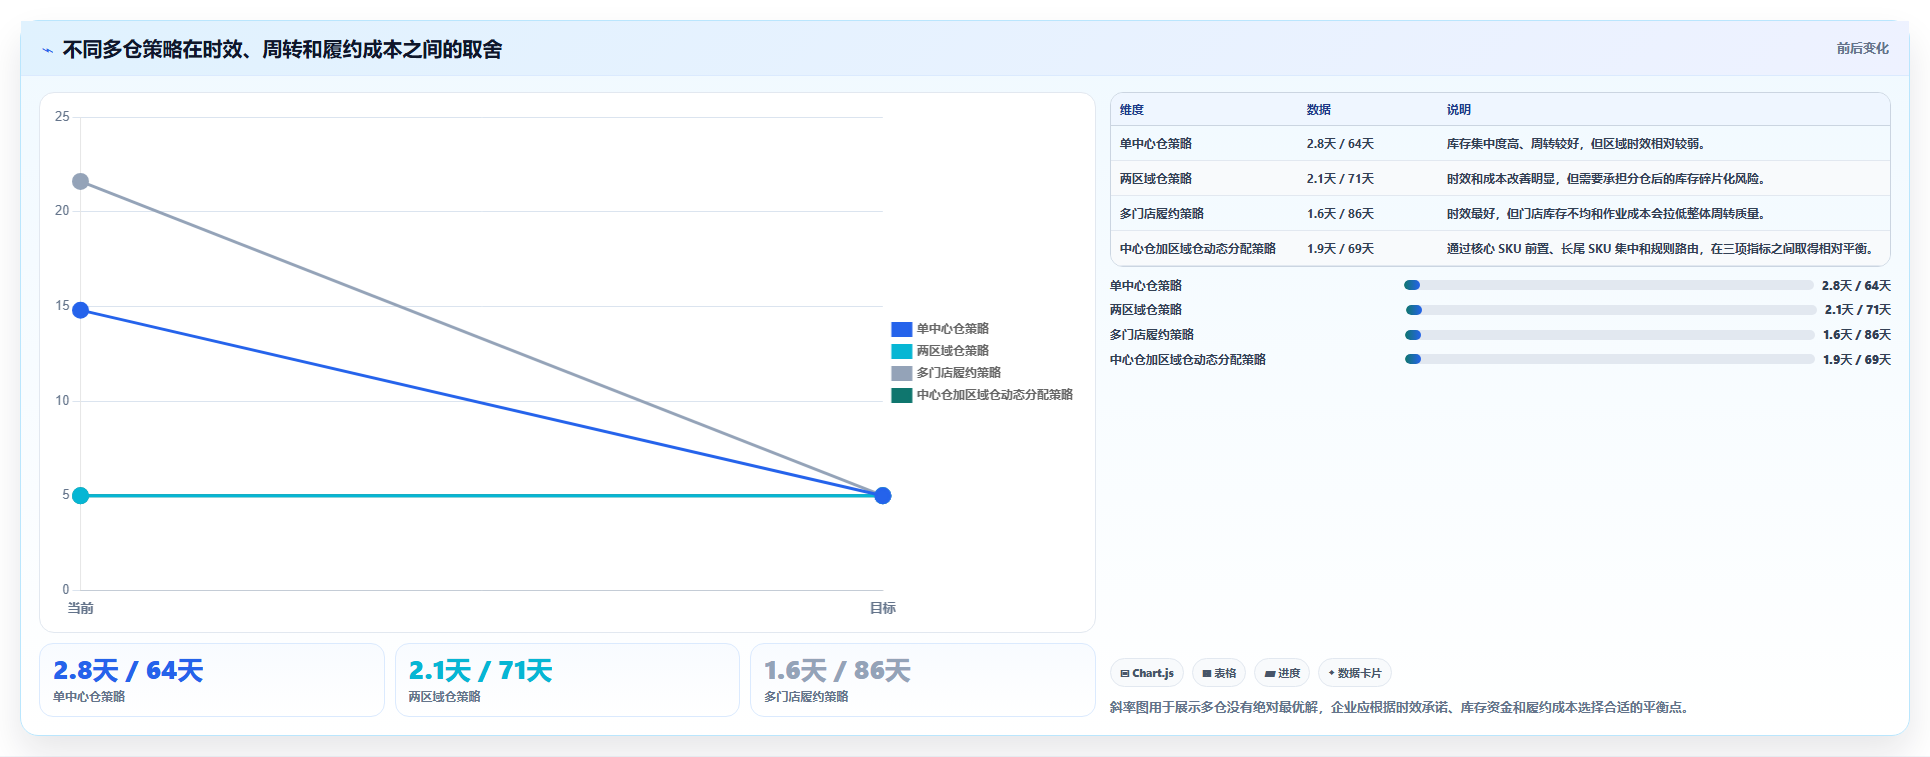
Task: Click progress value 1.6天 / 86天
Action: point(1856,335)
